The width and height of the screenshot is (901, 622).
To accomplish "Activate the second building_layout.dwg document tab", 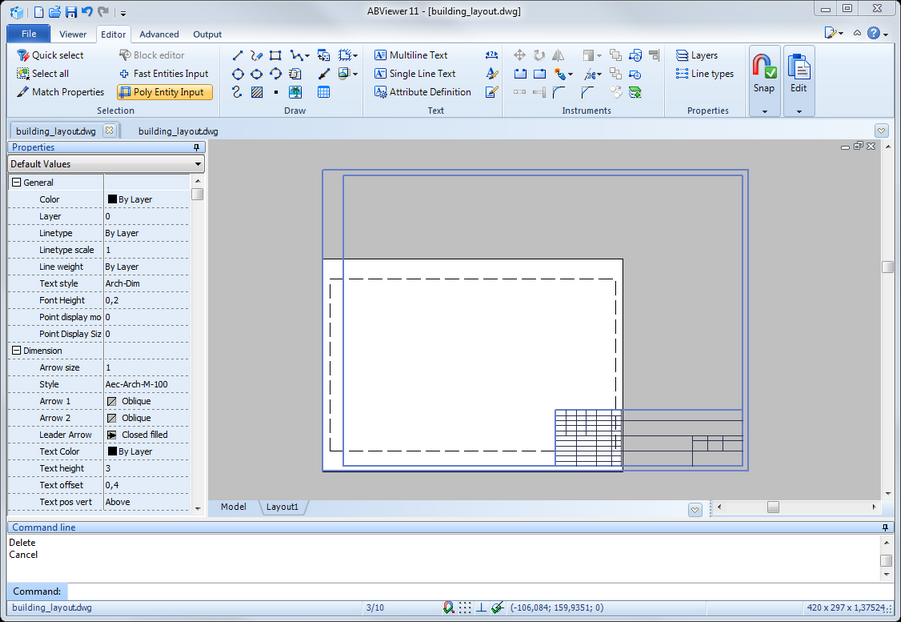I will pyautogui.click(x=178, y=131).
